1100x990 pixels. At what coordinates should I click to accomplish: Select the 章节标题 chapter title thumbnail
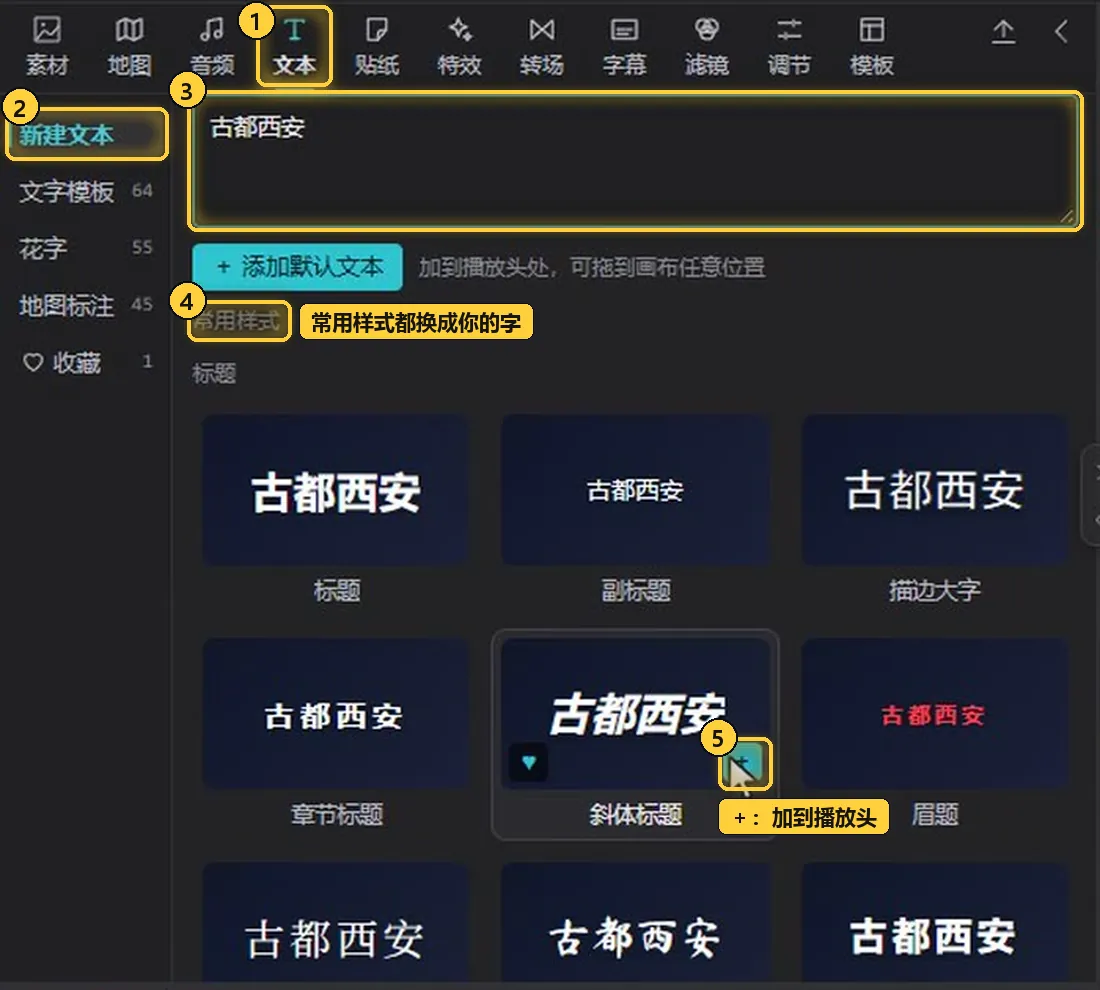[x=336, y=714]
